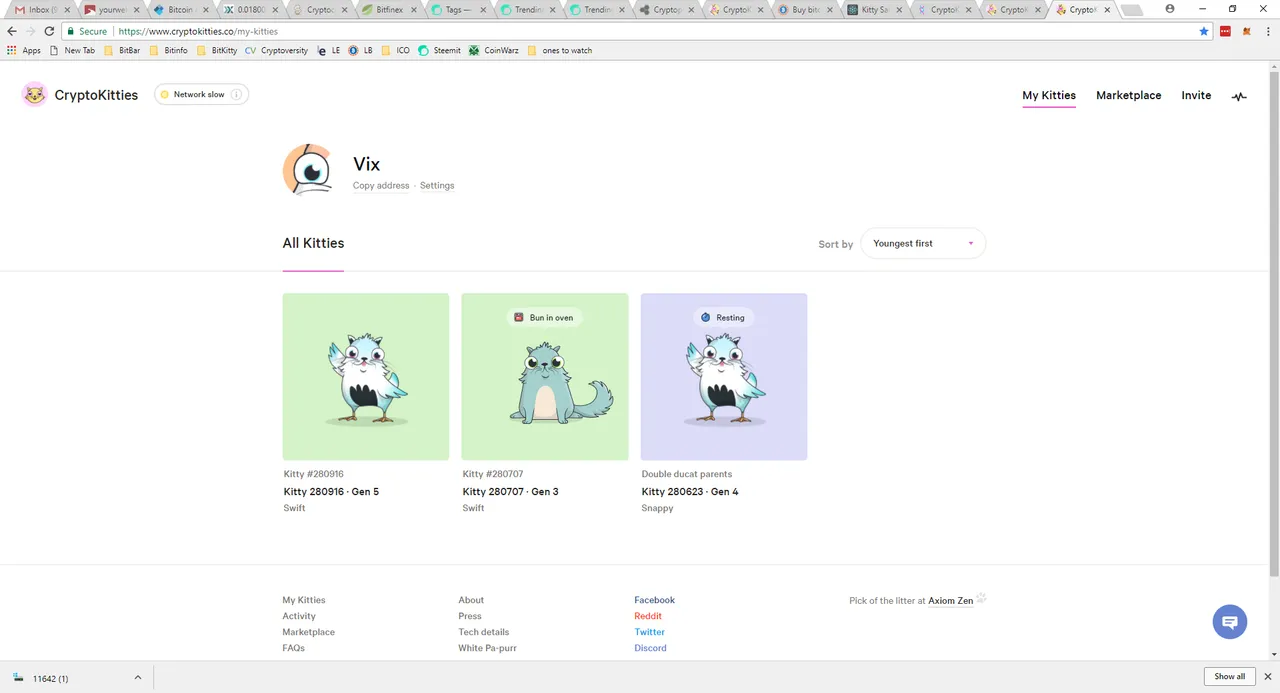The width and height of the screenshot is (1280, 693).
Task: Open the Cryptoversity bookmark
Action: click(x=277, y=50)
